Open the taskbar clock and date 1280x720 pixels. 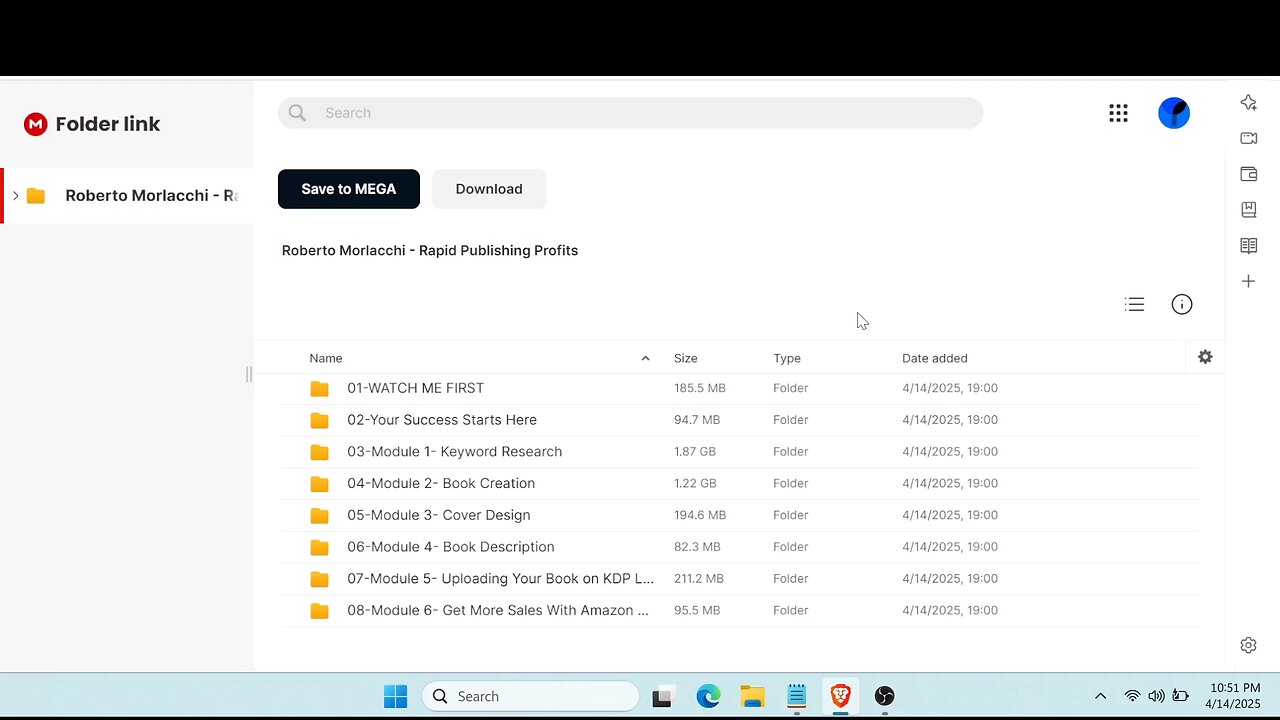[1235, 696]
